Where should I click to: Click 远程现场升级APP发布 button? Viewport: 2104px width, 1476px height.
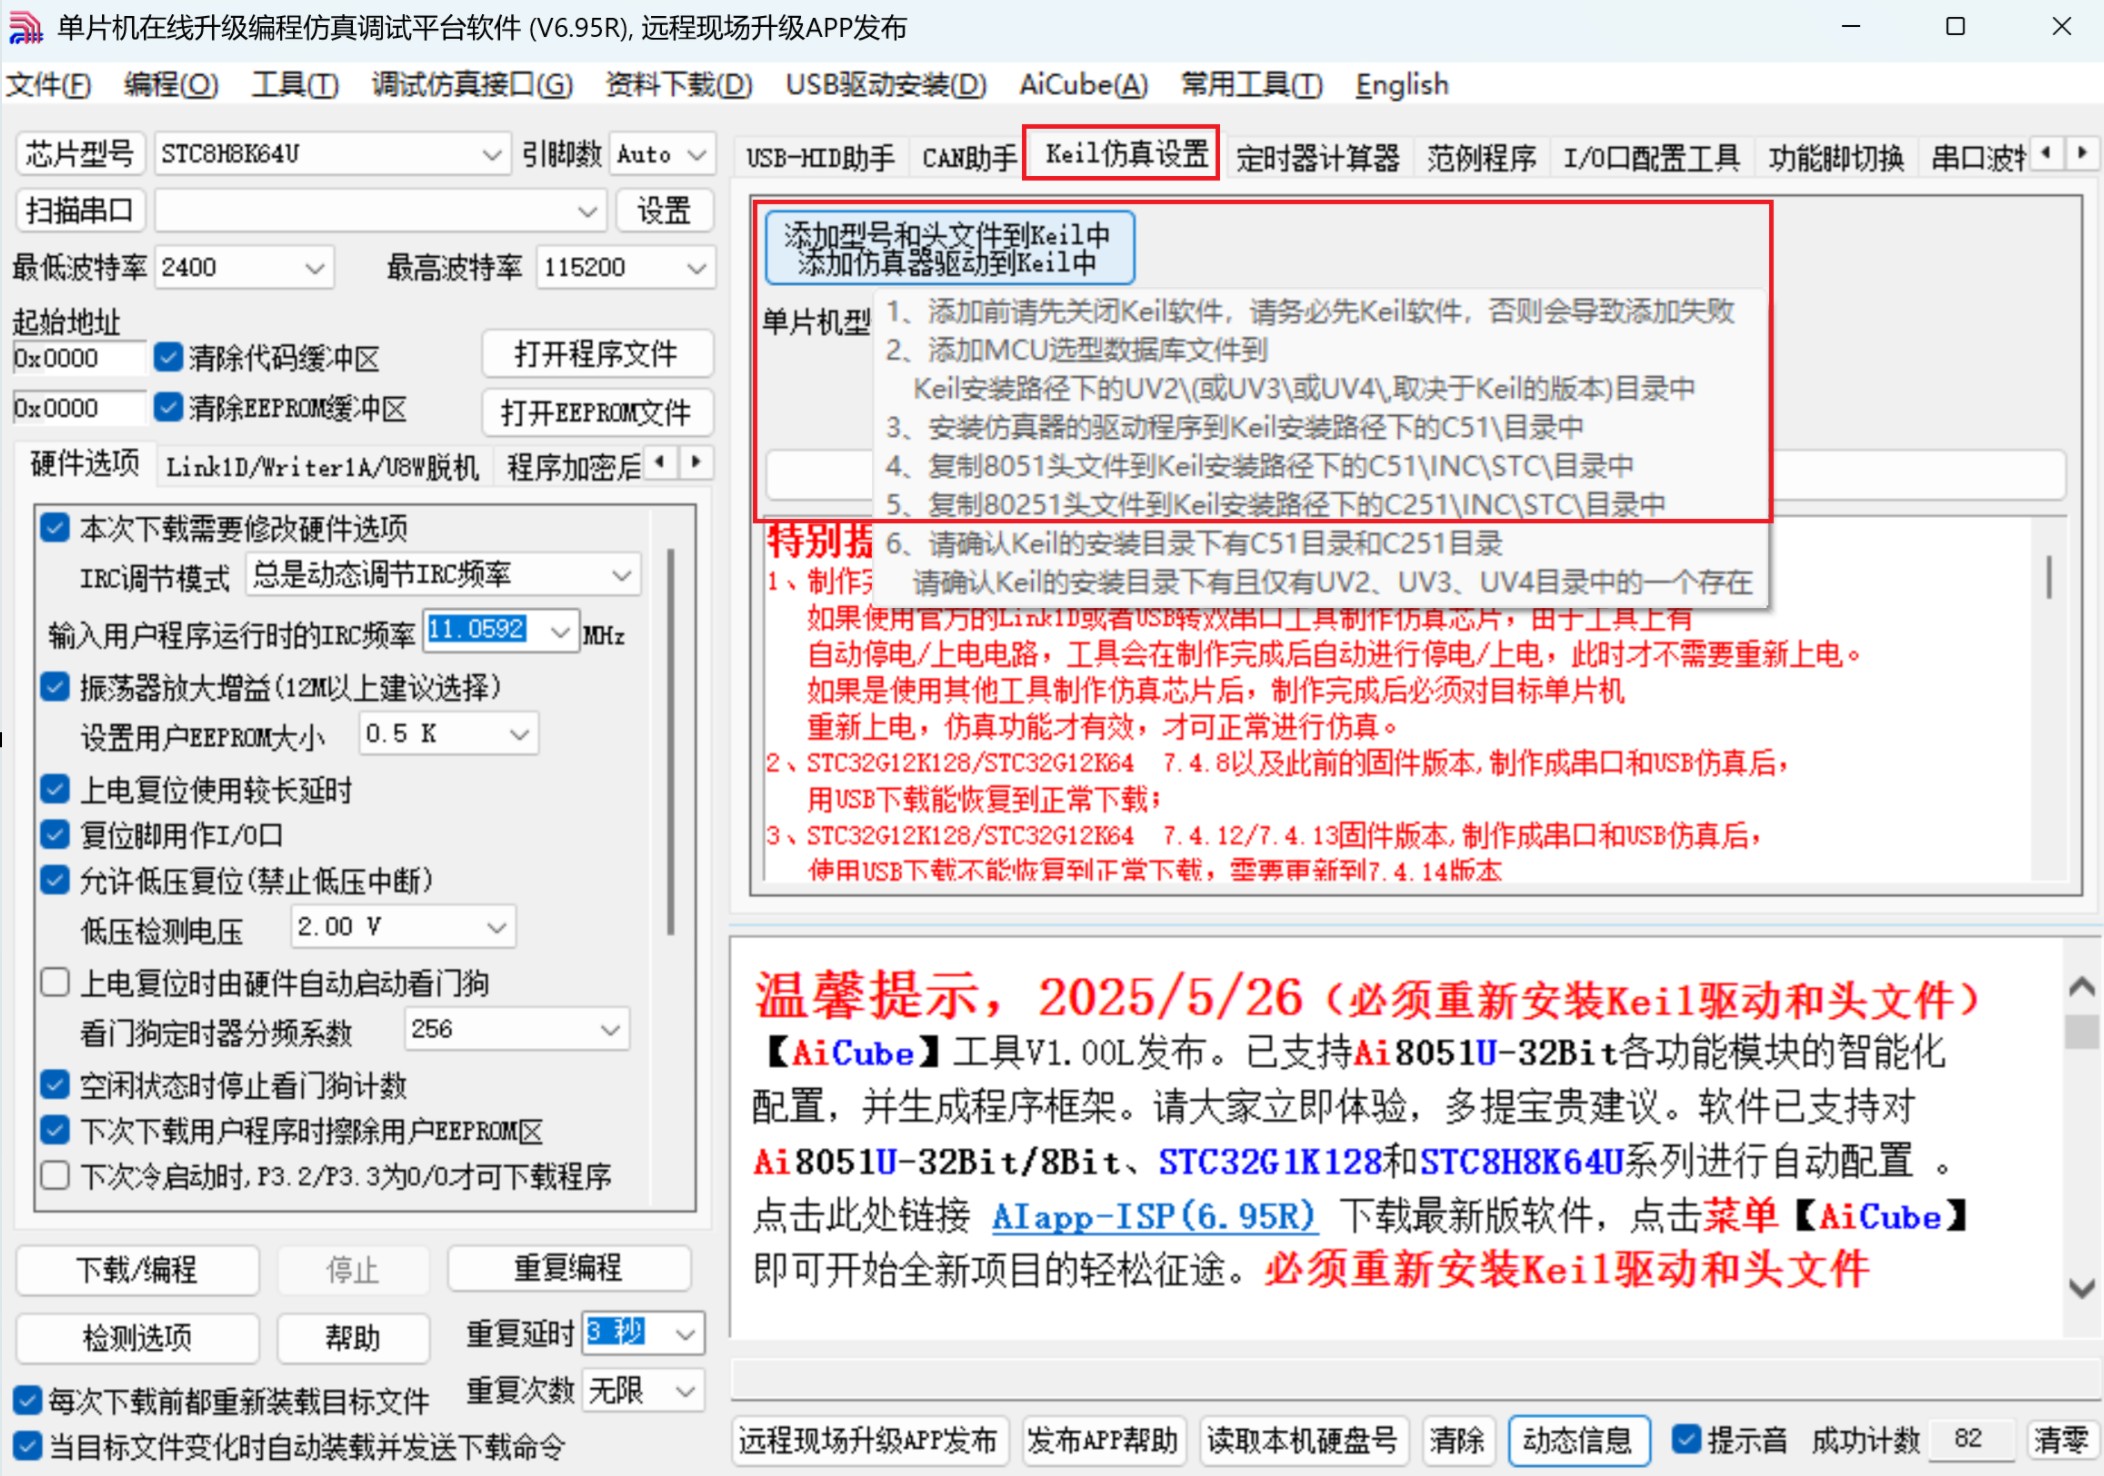(x=868, y=1440)
